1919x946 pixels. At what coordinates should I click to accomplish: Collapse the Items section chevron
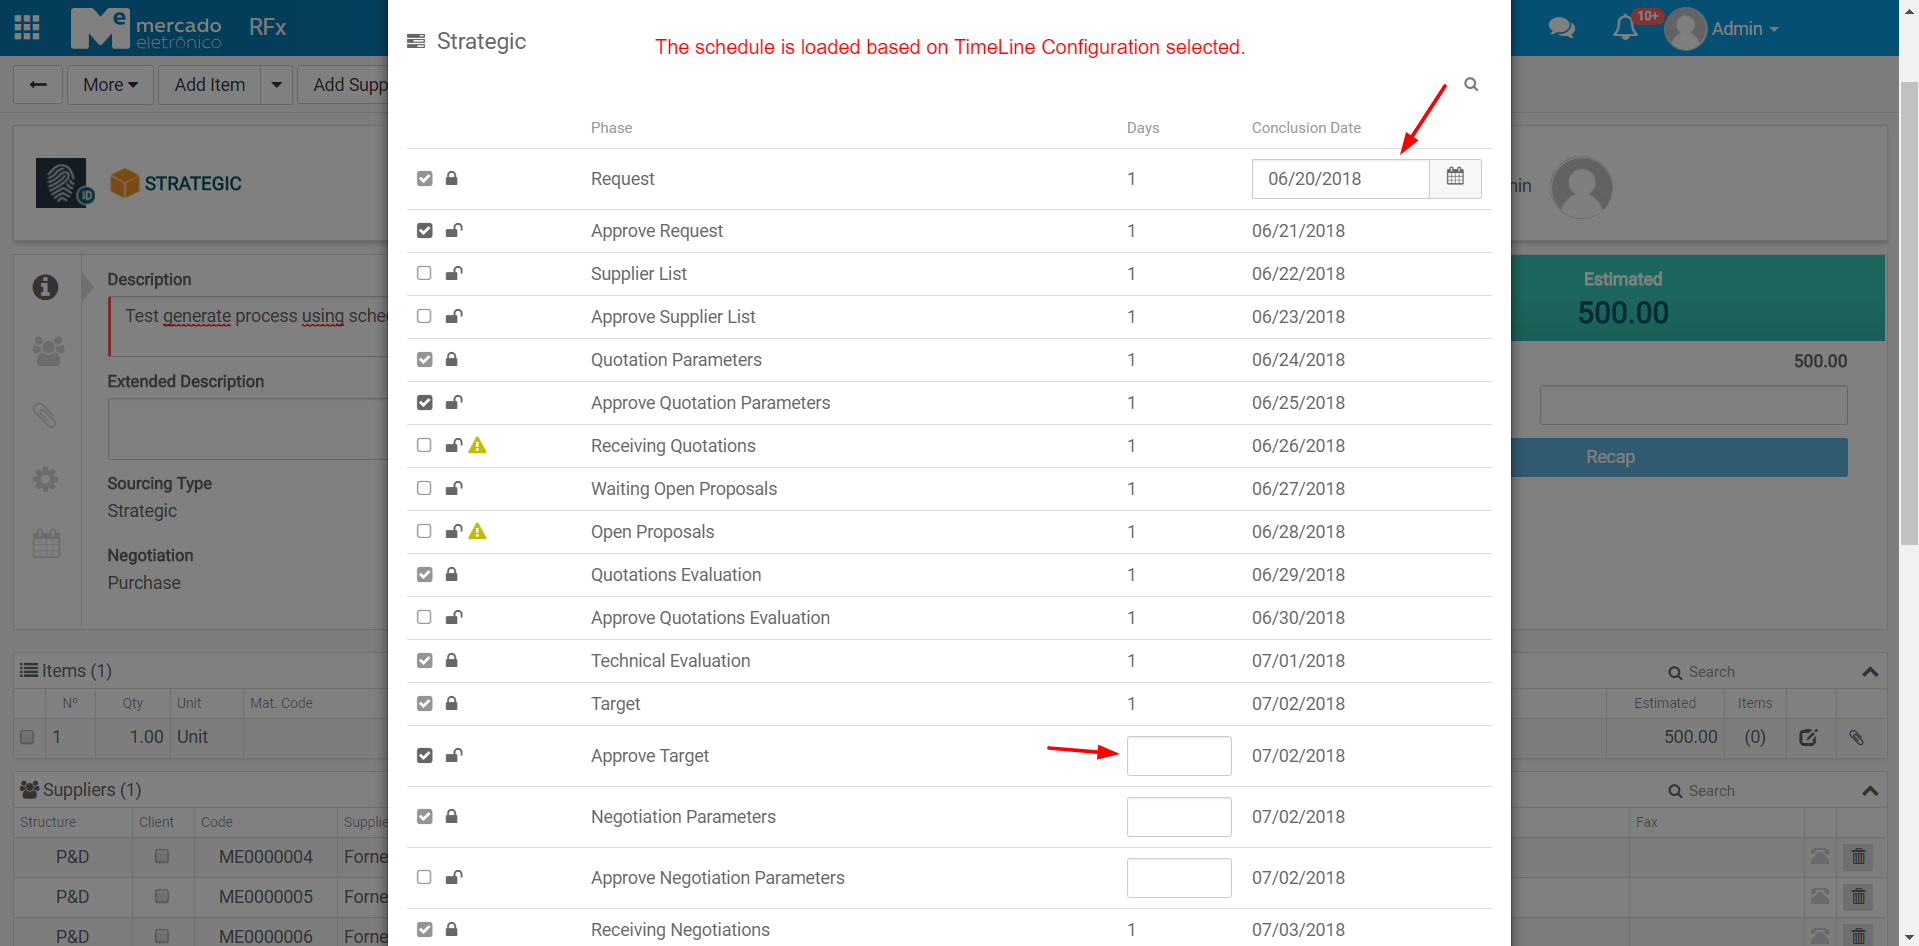(1870, 672)
